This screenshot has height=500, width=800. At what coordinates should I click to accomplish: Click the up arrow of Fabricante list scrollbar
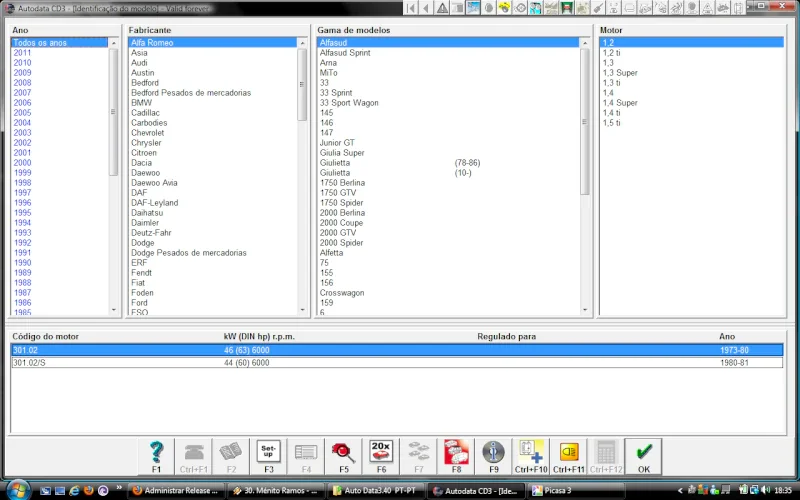pyautogui.click(x=302, y=43)
